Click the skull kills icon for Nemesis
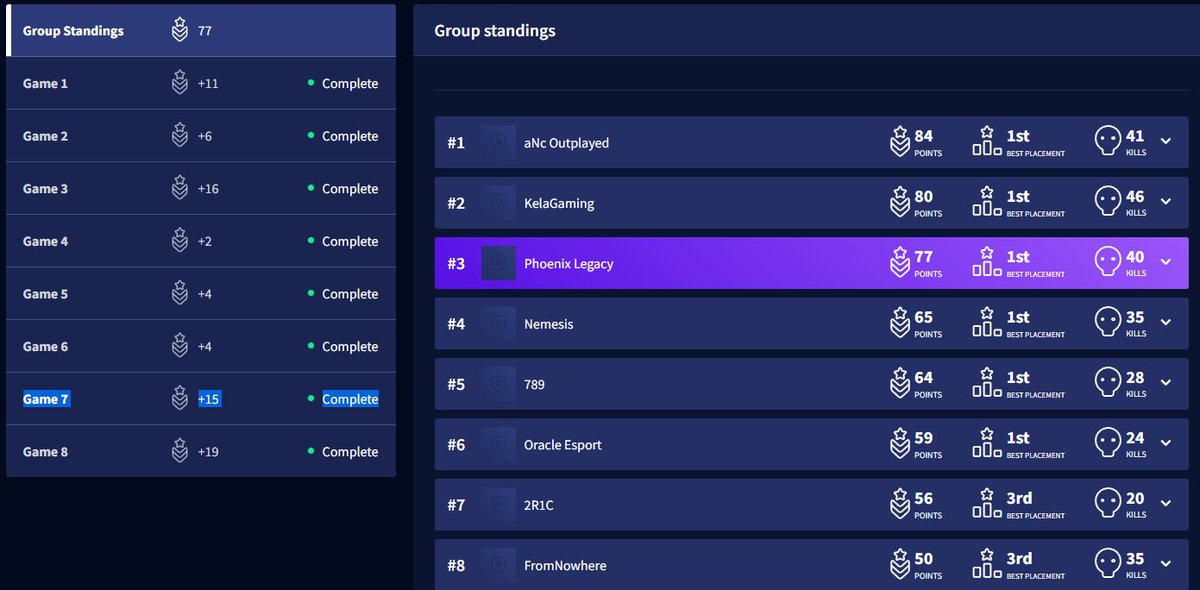The image size is (1200, 590). [x=1108, y=323]
